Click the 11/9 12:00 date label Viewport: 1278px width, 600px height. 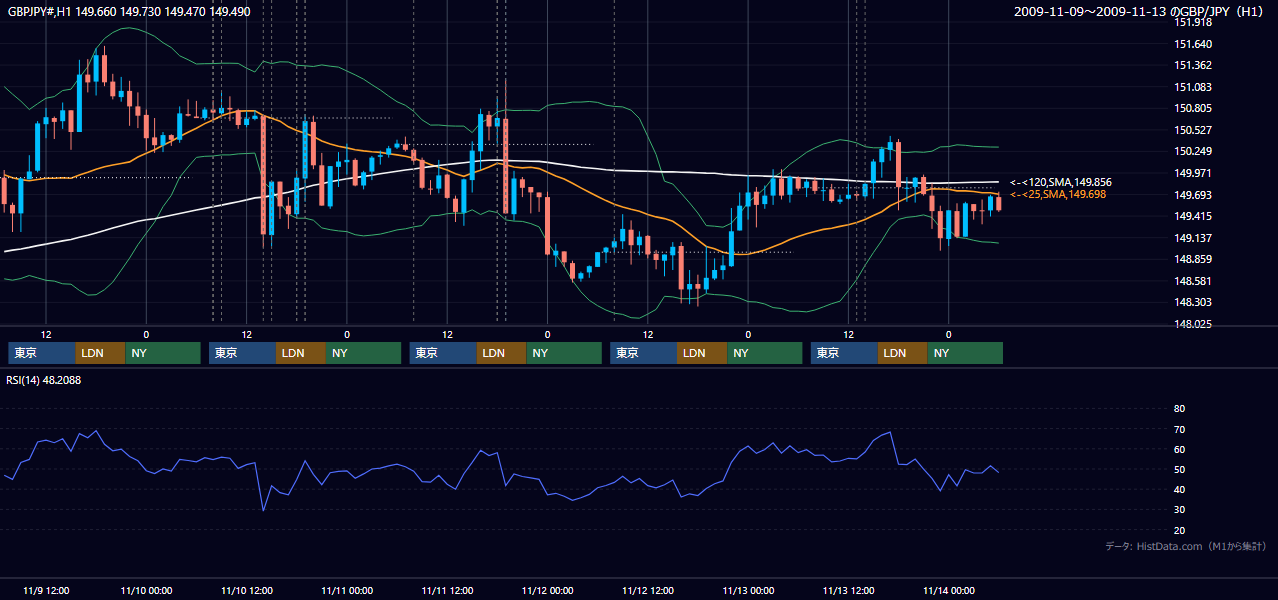[x=46, y=590]
